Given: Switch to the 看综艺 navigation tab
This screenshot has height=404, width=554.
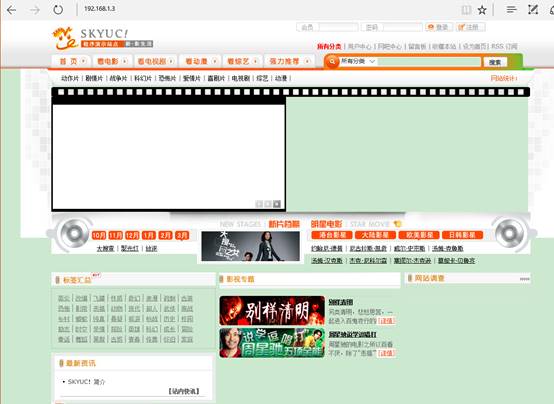Looking at the screenshot, I should pos(242,61).
